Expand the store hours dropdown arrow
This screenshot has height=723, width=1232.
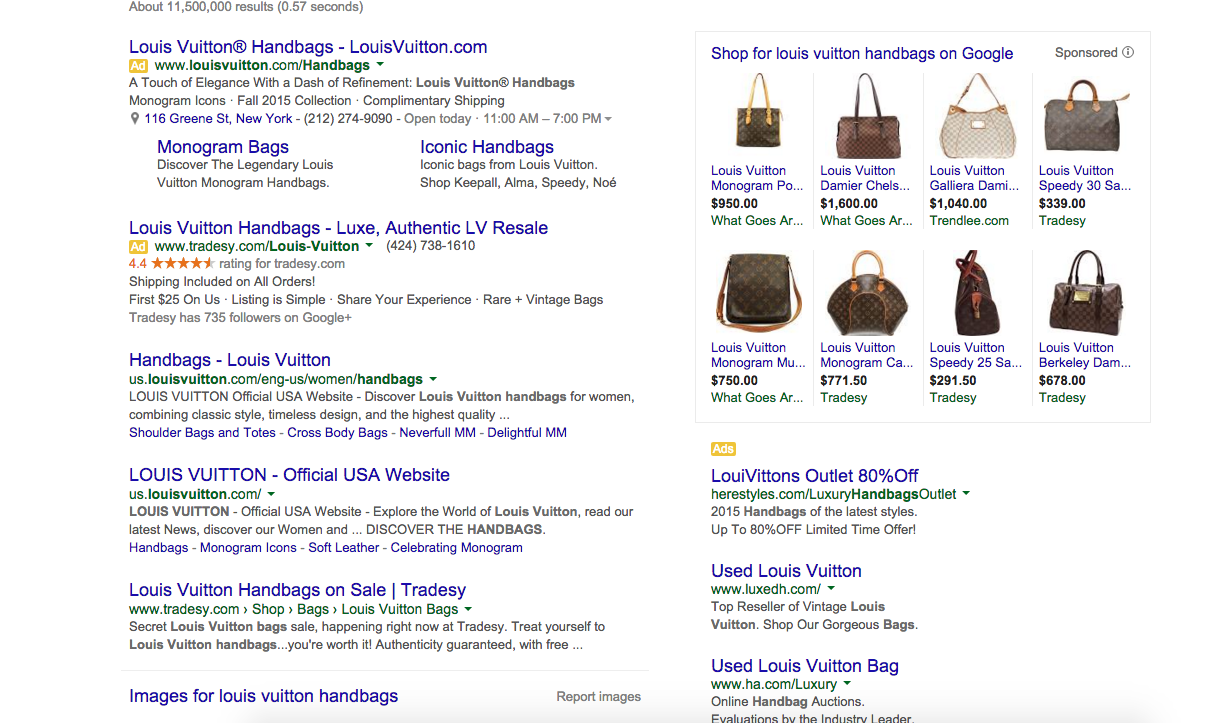point(609,119)
